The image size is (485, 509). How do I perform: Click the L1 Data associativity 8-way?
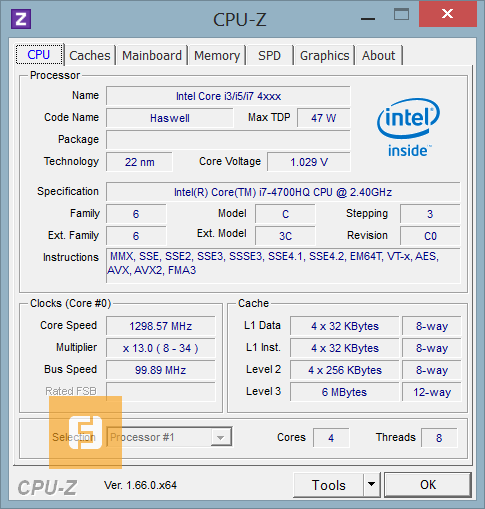click(x=432, y=326)
